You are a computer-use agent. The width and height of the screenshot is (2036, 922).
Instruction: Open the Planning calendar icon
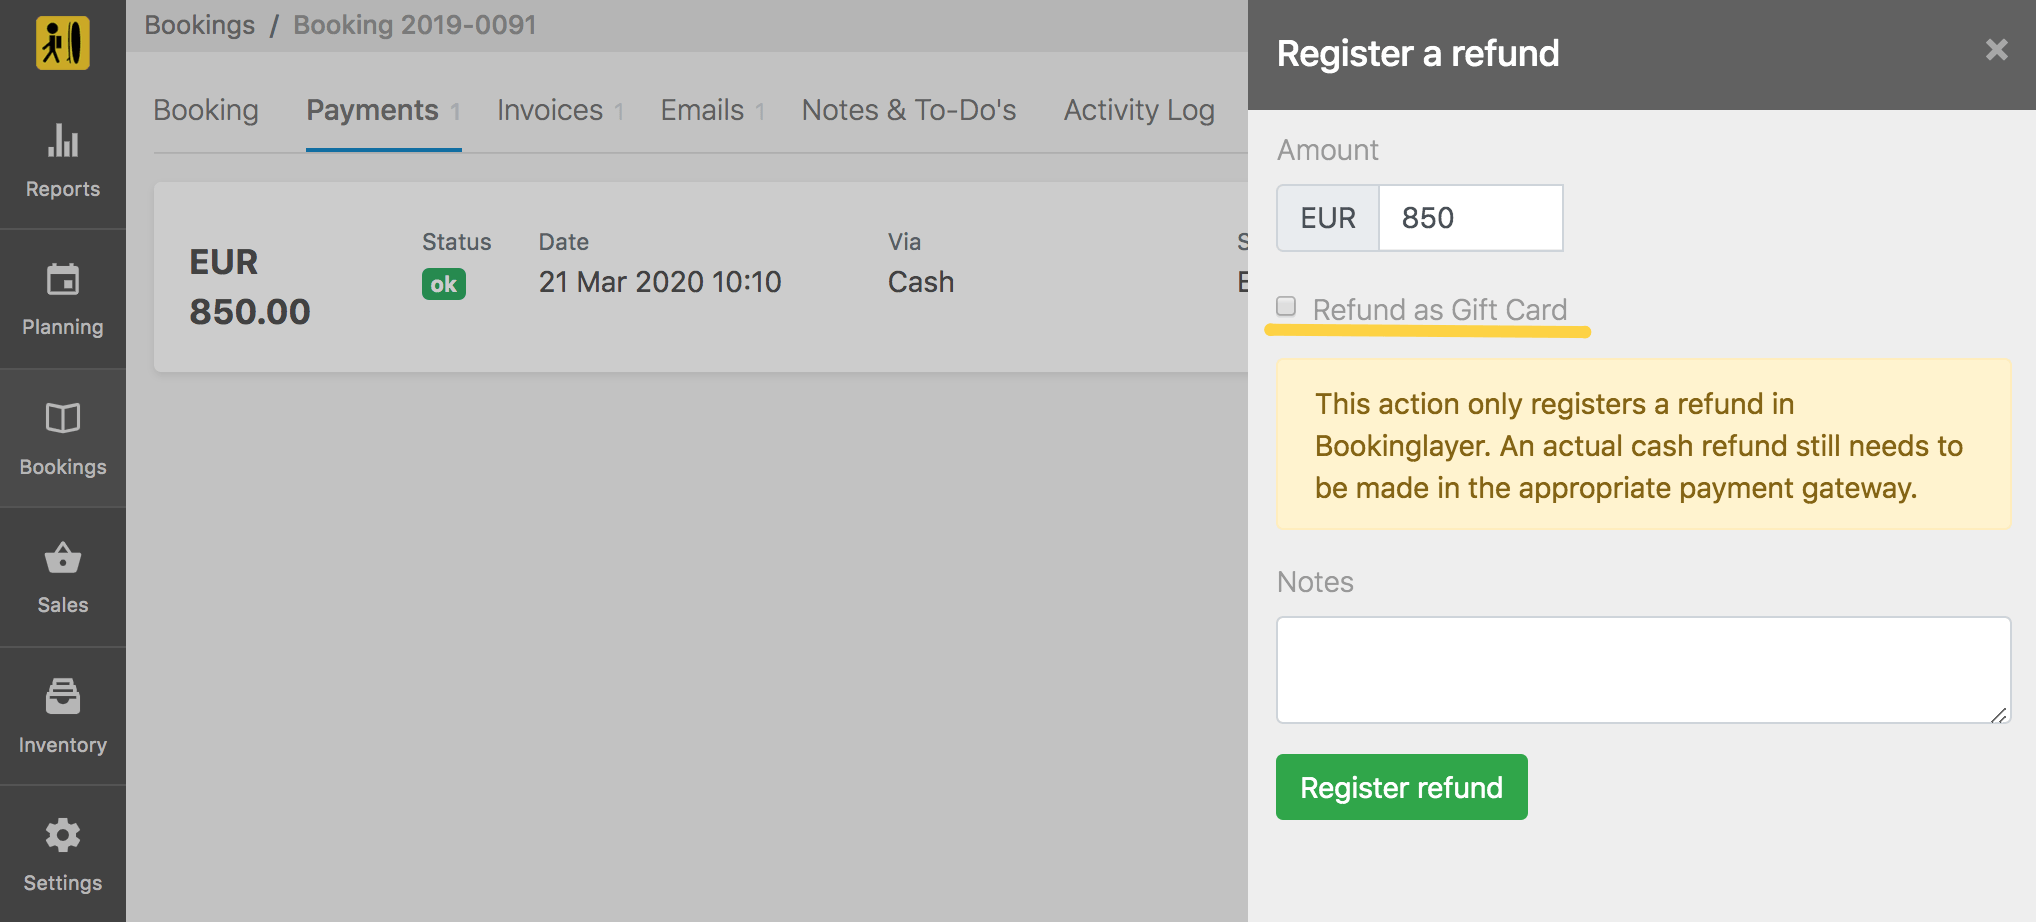click(x=63, y=280)
